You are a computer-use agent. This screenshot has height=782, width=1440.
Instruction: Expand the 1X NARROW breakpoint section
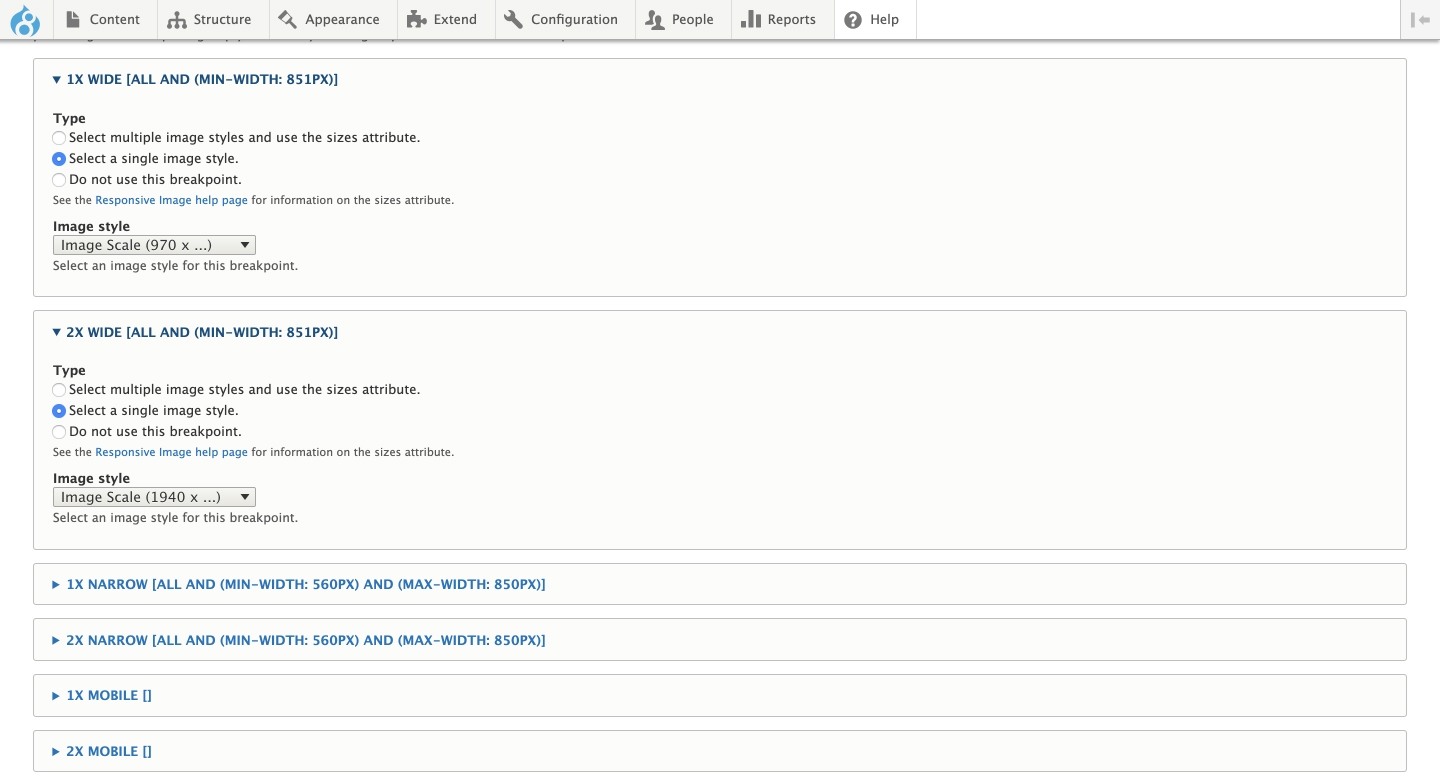pyautogui.click(x=305, y=584)
